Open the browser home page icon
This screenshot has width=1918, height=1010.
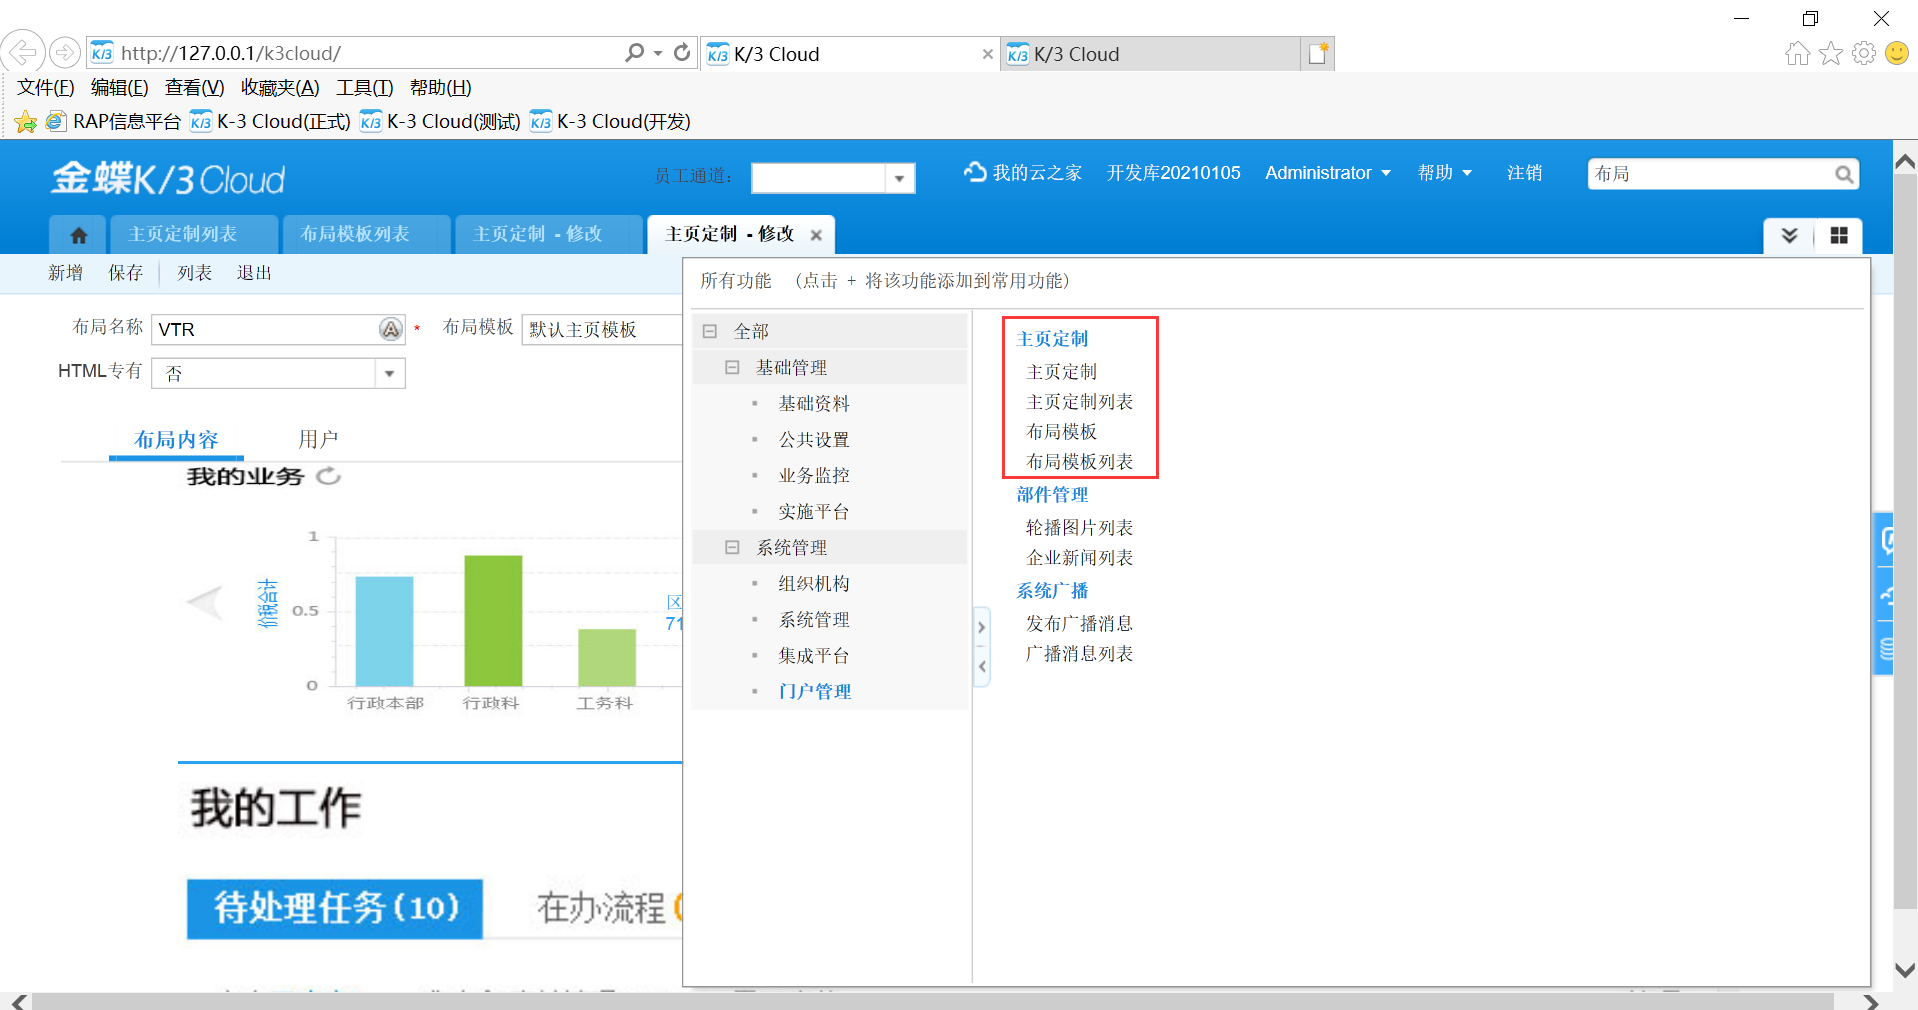1797,53
